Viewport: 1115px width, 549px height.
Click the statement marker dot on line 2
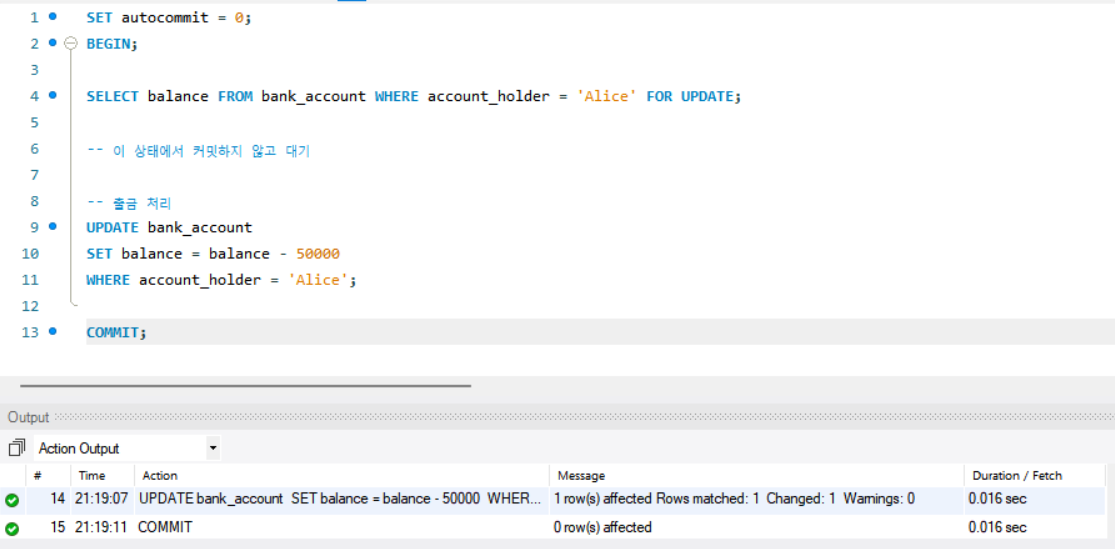tap(52, 43)
